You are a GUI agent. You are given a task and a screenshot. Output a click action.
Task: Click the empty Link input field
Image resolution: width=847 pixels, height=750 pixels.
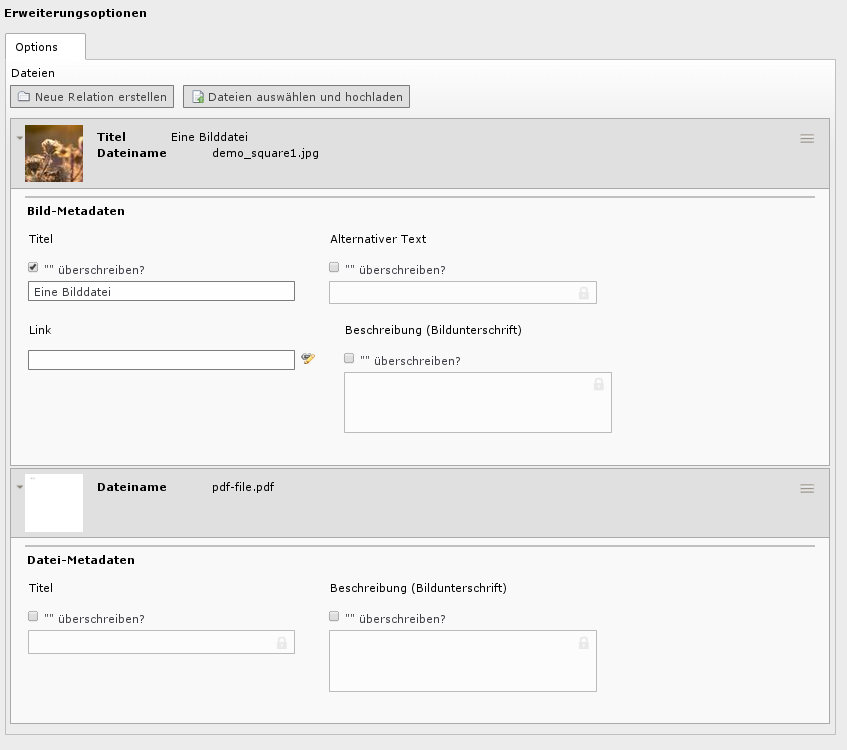(x=162, y=360)
